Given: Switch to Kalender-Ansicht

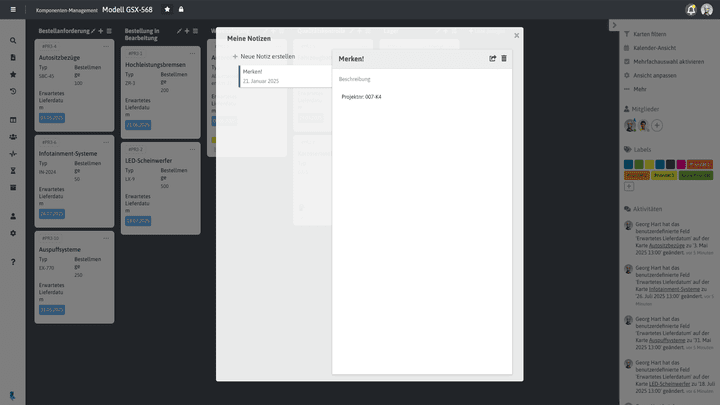Looking at the screenshot, I should 655,47.
